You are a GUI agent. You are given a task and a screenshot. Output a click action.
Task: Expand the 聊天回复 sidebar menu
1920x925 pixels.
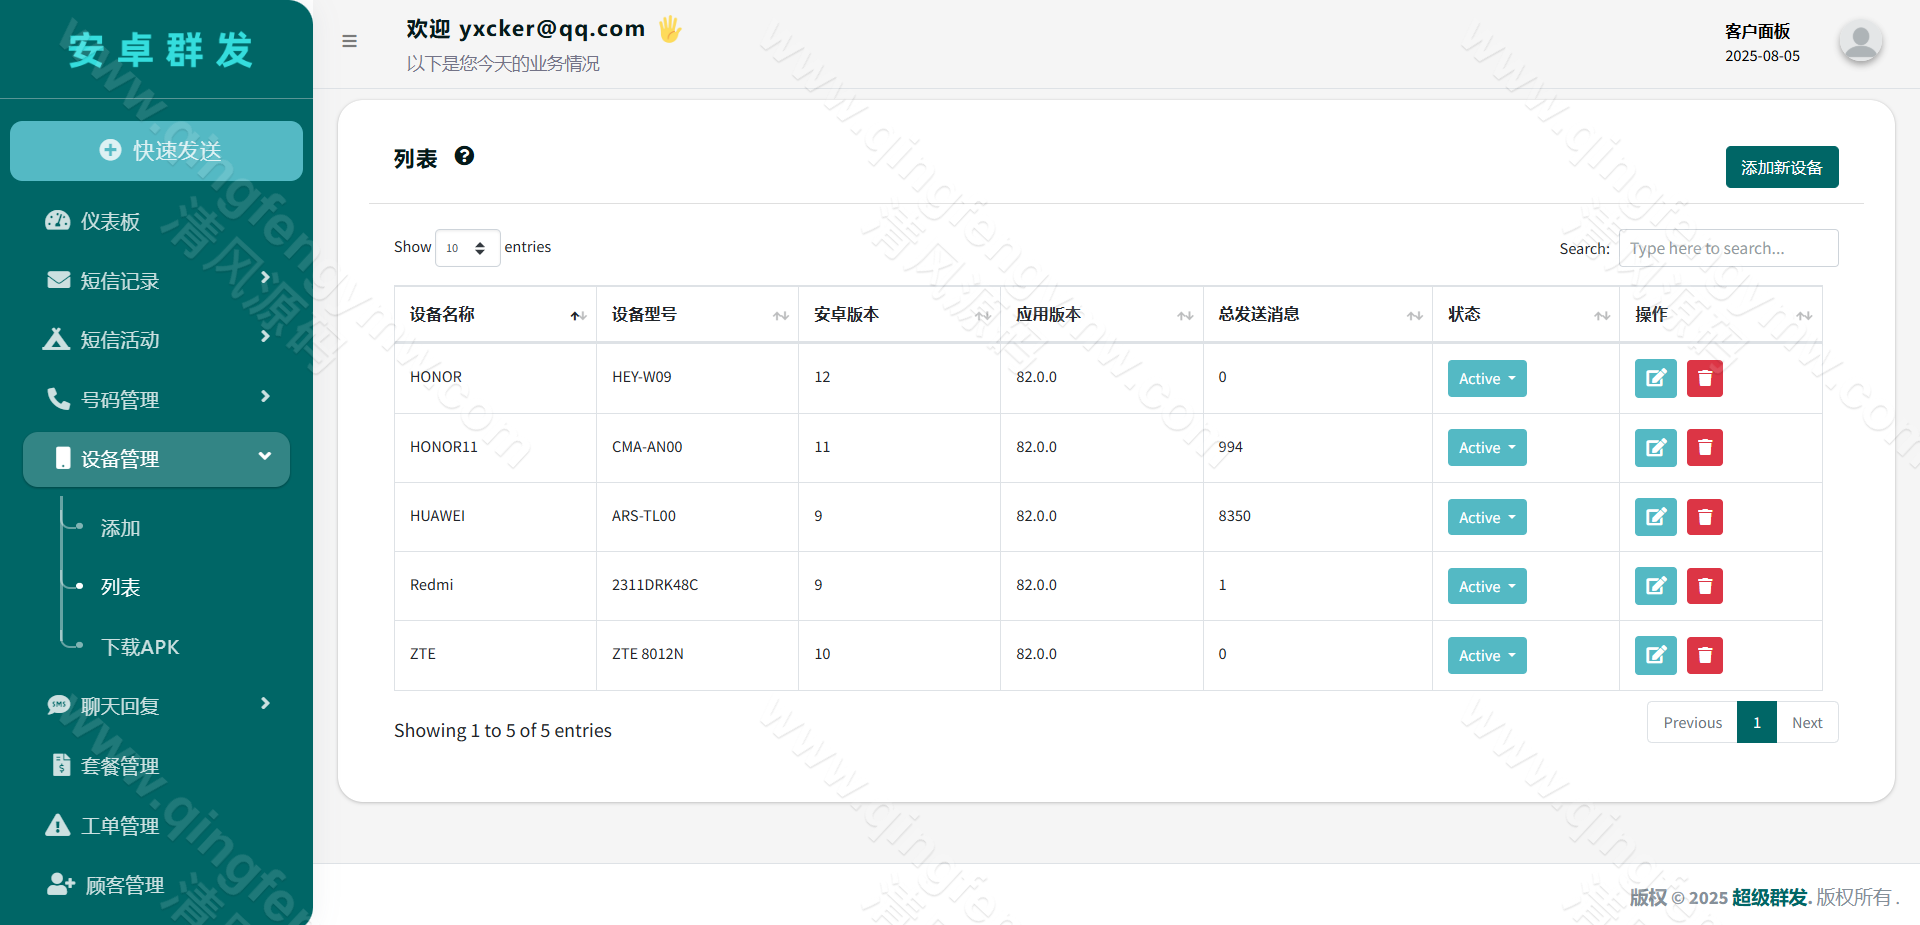click(x=156, y=706)
